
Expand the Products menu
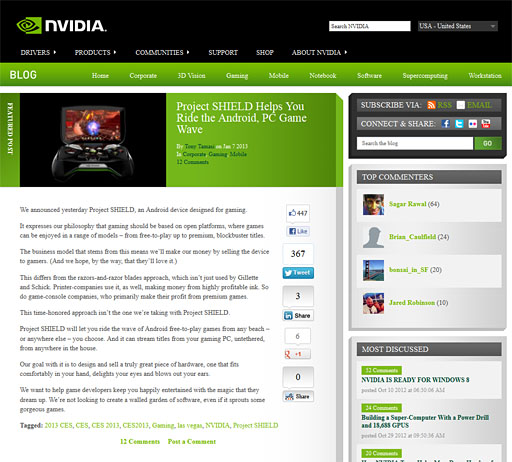click(x=95, y=52)
